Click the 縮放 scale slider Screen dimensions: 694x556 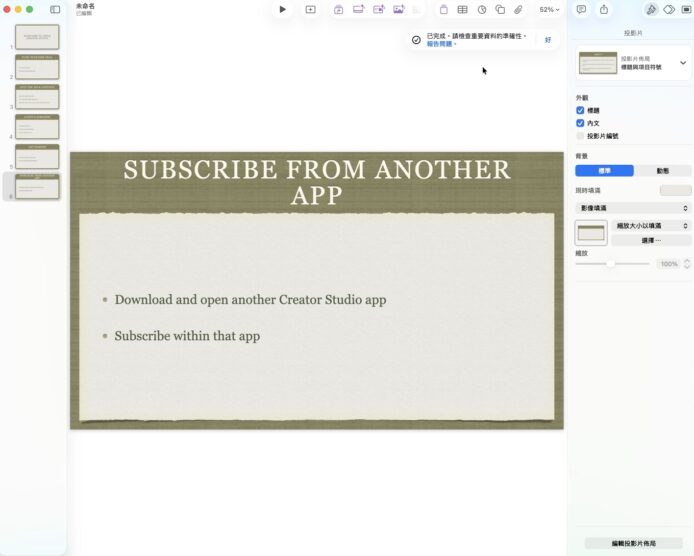(x=613, y=264)
